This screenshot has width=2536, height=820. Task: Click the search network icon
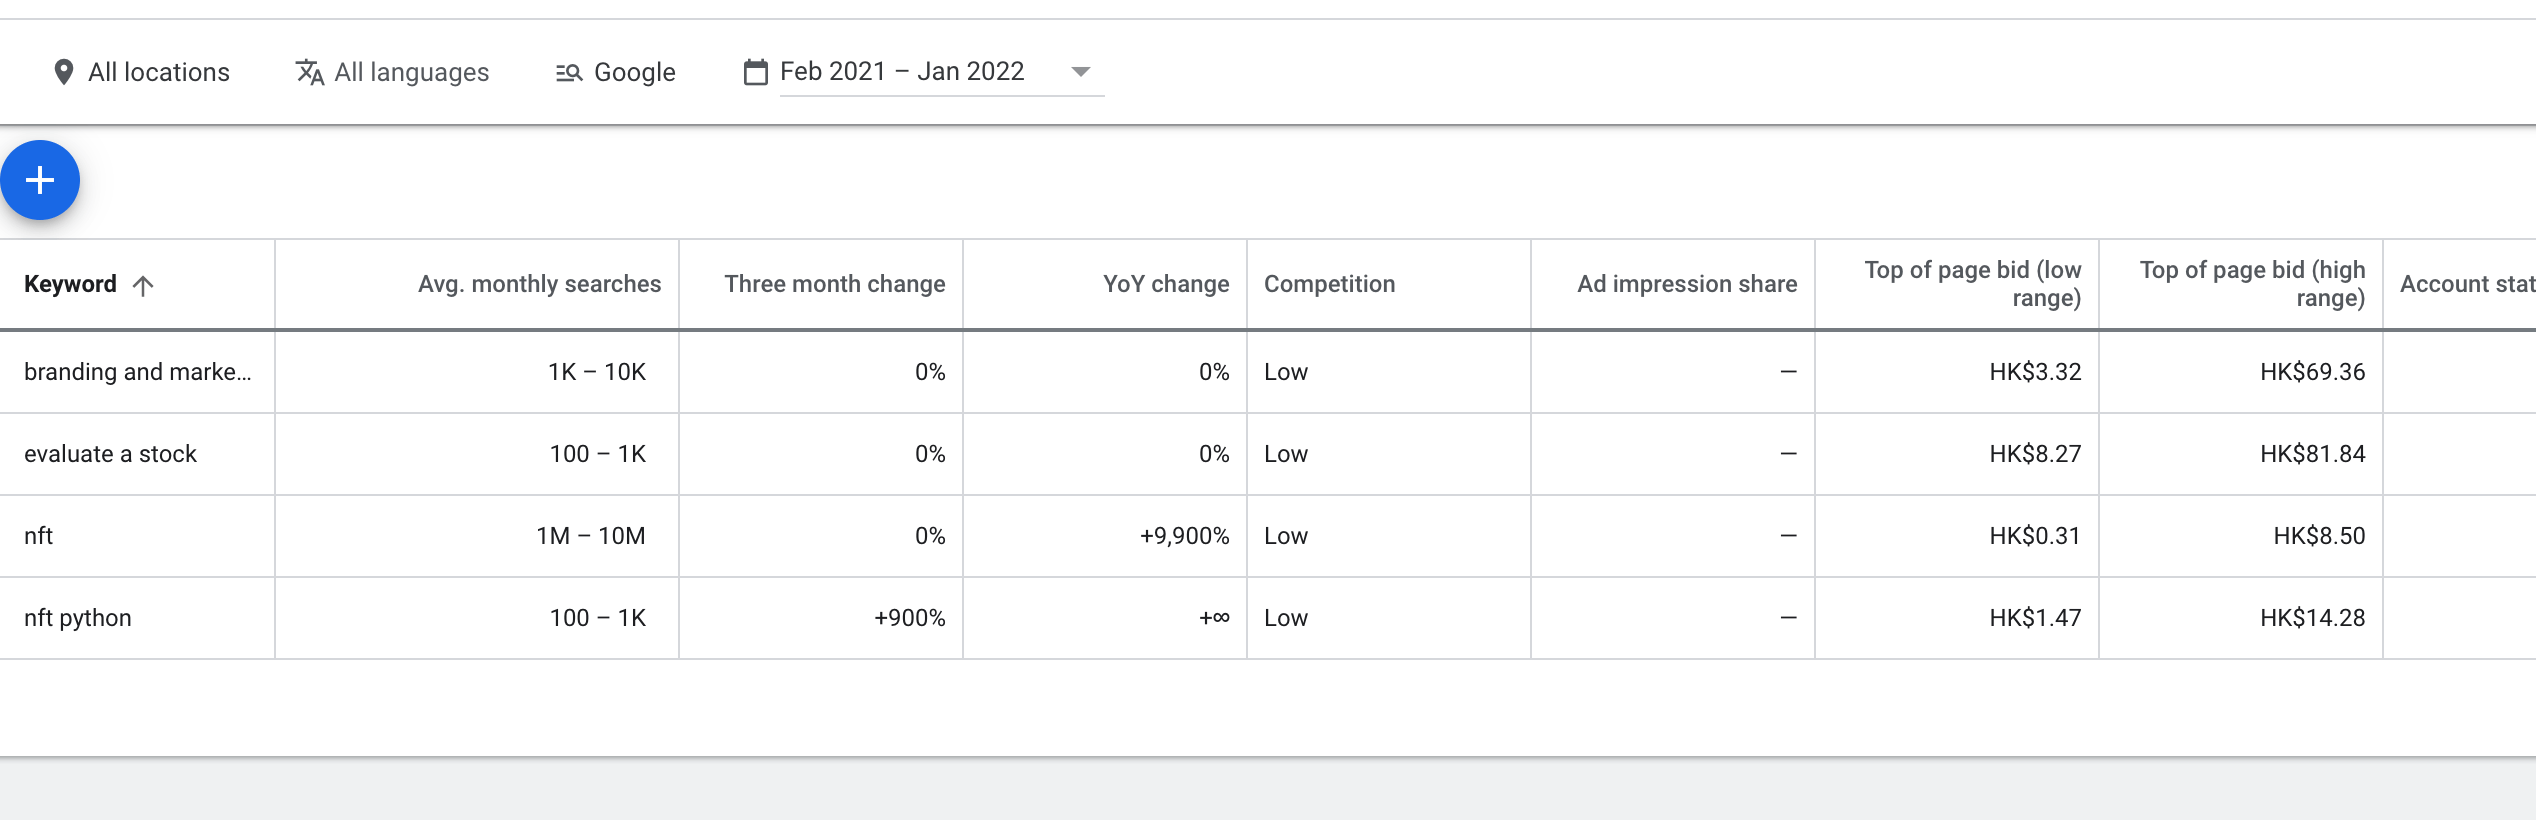pos(569,72)
